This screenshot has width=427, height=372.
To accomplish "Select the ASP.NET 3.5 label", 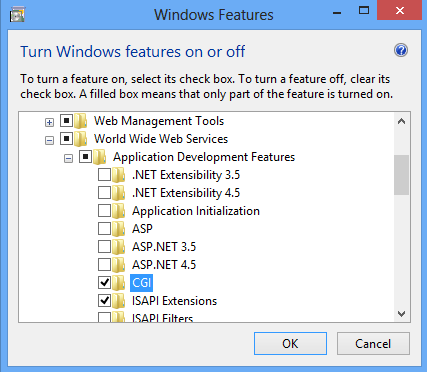I will pos(164,247).
